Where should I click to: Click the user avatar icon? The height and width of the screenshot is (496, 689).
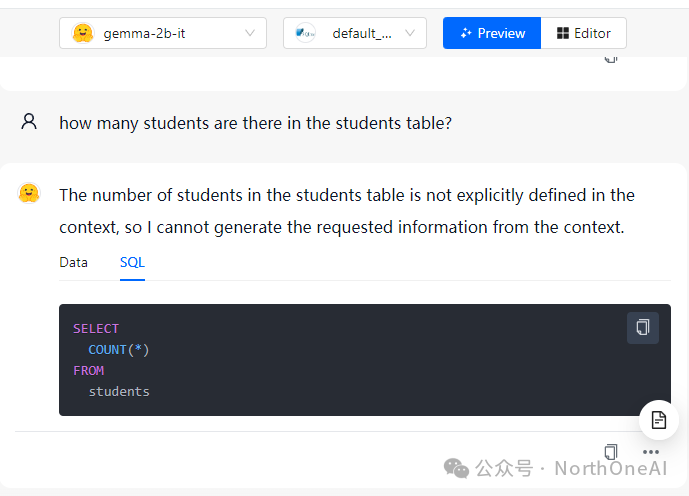[29, 121]
